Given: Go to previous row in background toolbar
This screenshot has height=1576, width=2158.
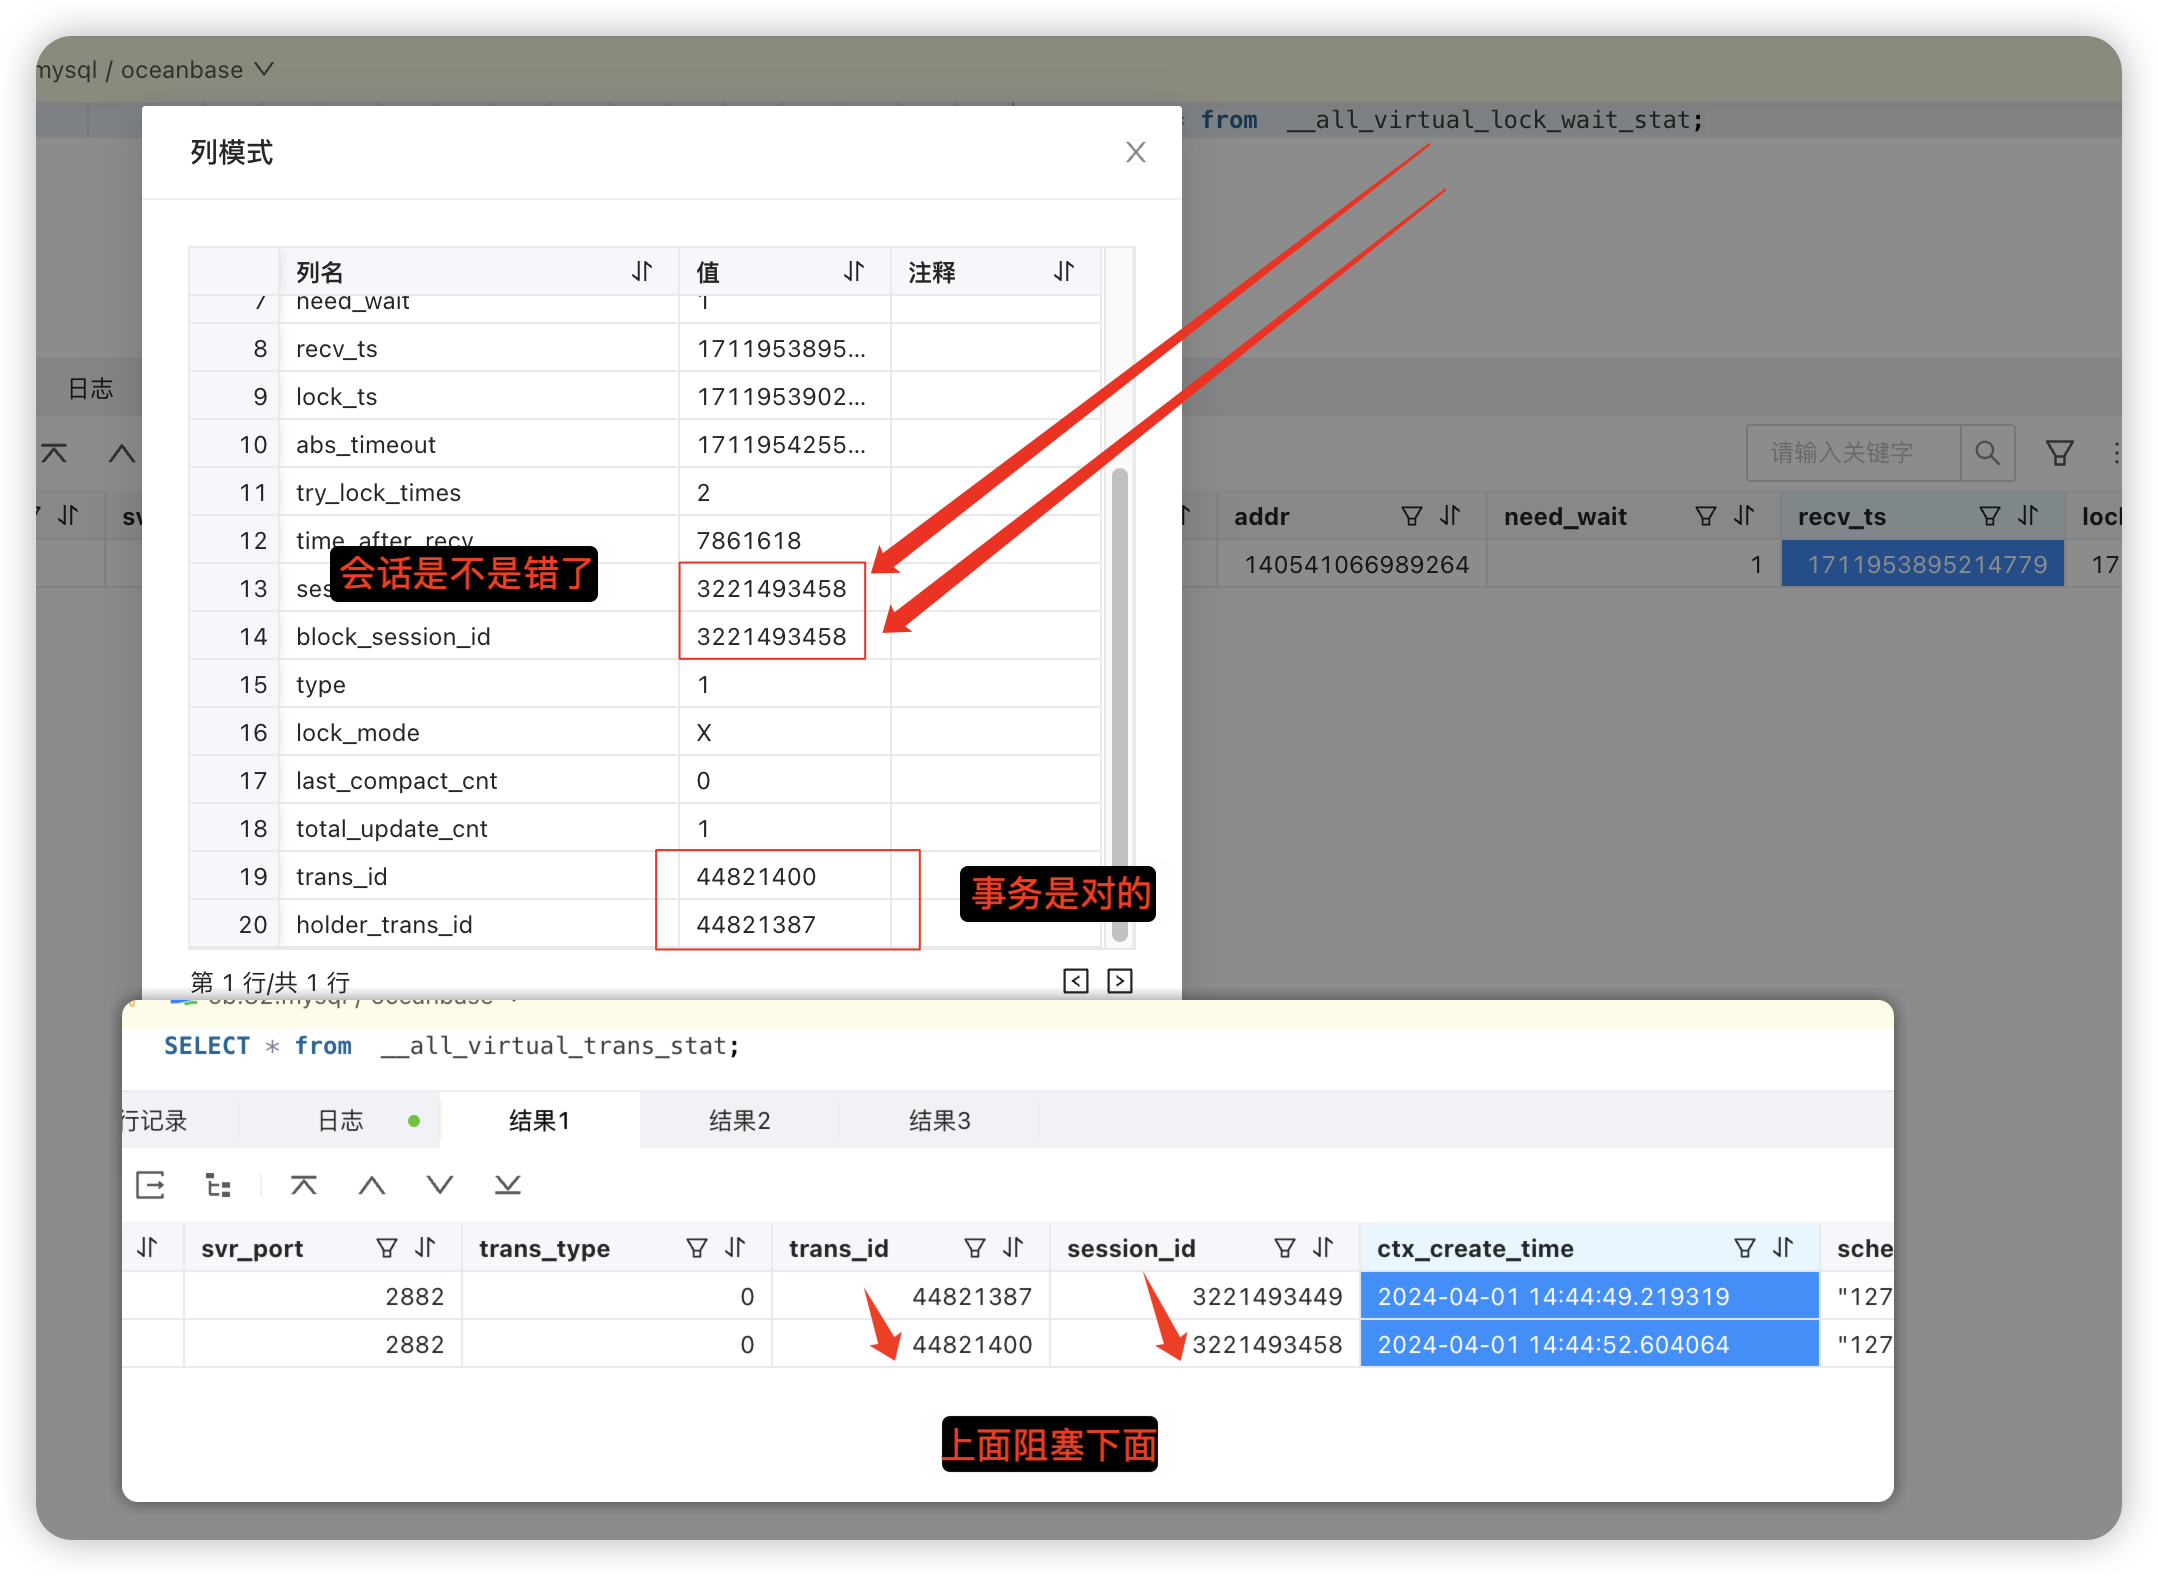Looking at the screenshot, I should (121, 453).
